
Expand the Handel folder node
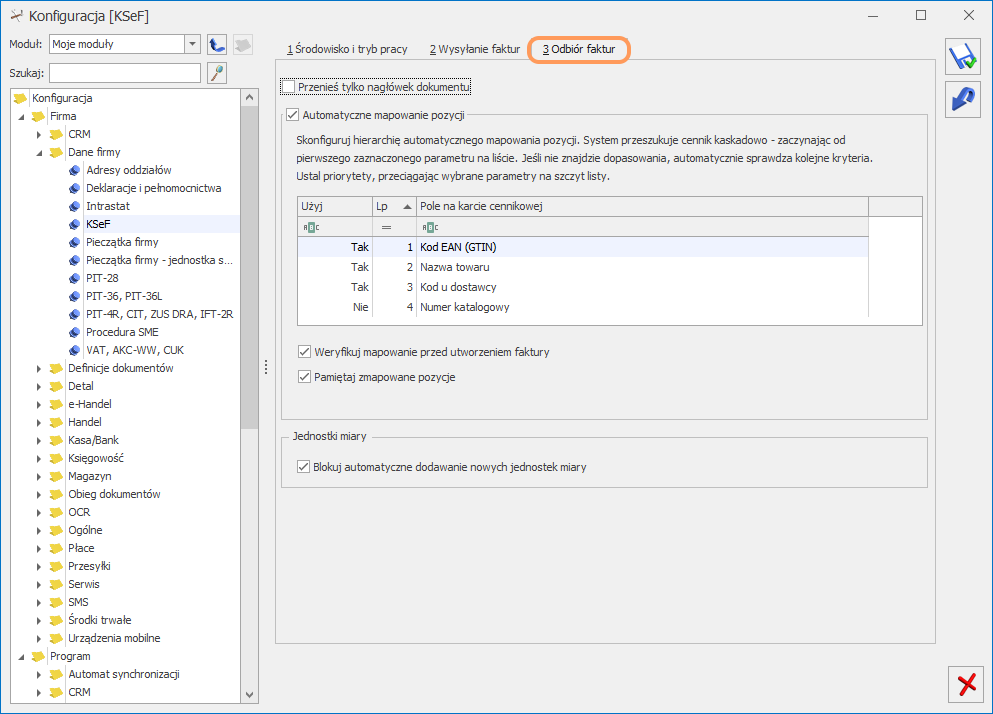pyautogui.click(x=39, y=422)
